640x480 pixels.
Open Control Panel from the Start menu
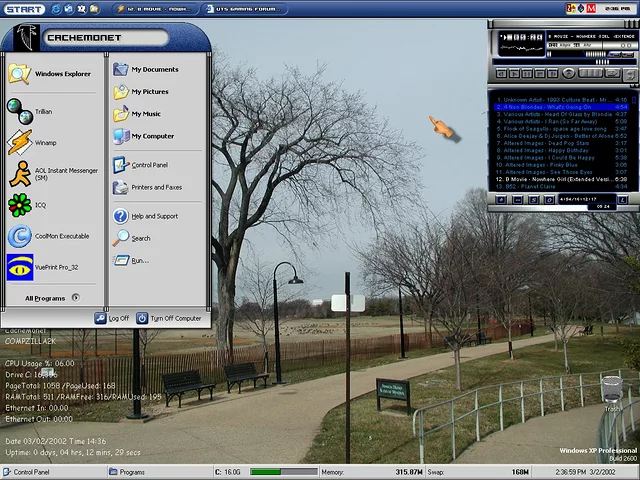pos(149,165)
